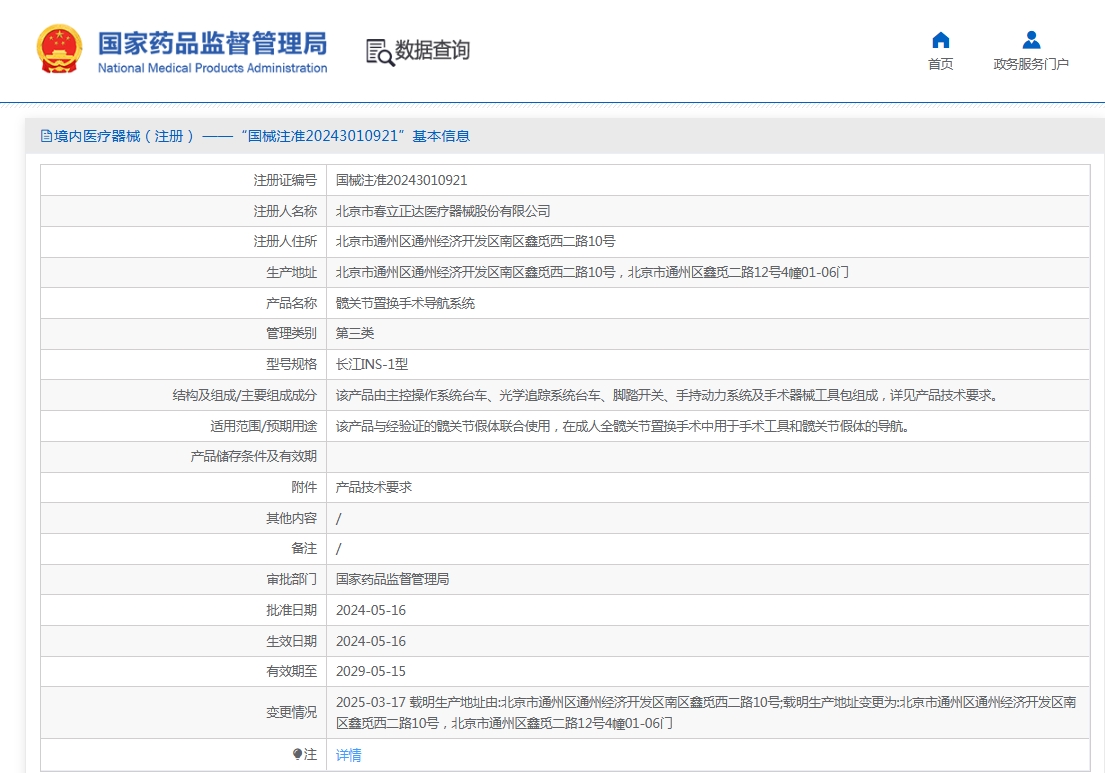
Task: Click the 附件 row label
Action: (x=304, y=487)
